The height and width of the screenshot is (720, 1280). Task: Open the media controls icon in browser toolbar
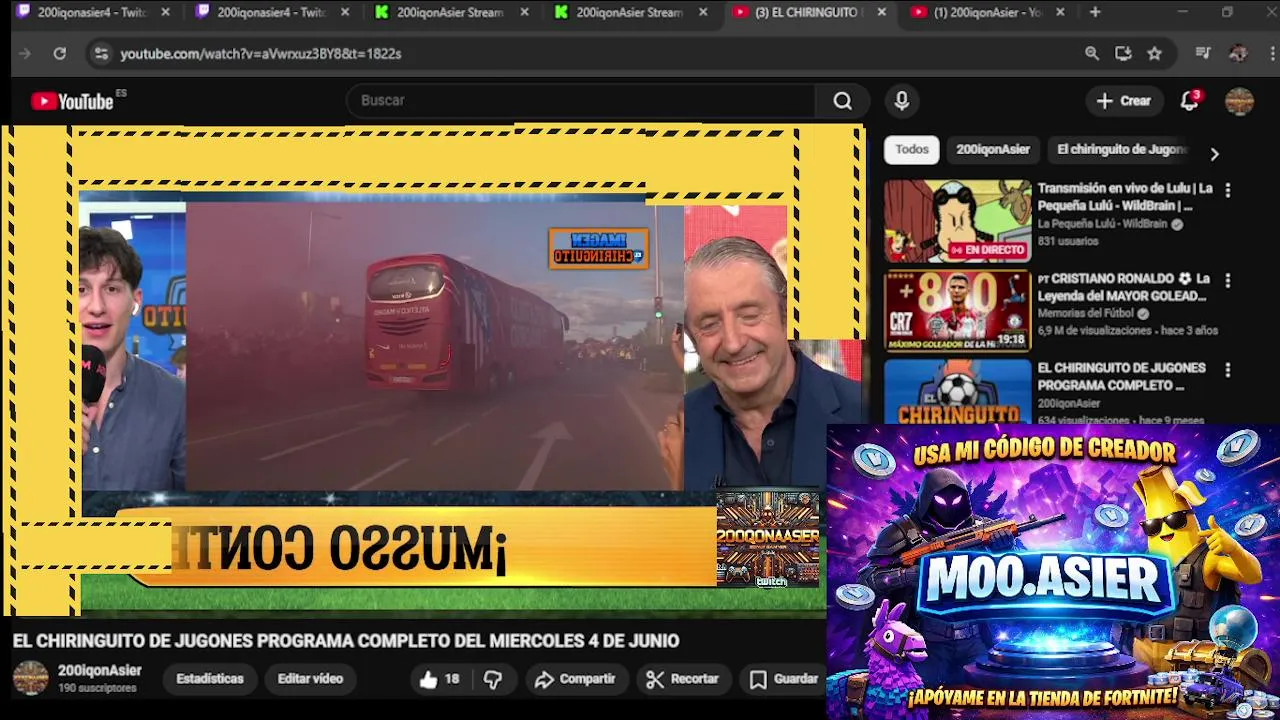coord(1203,53)
